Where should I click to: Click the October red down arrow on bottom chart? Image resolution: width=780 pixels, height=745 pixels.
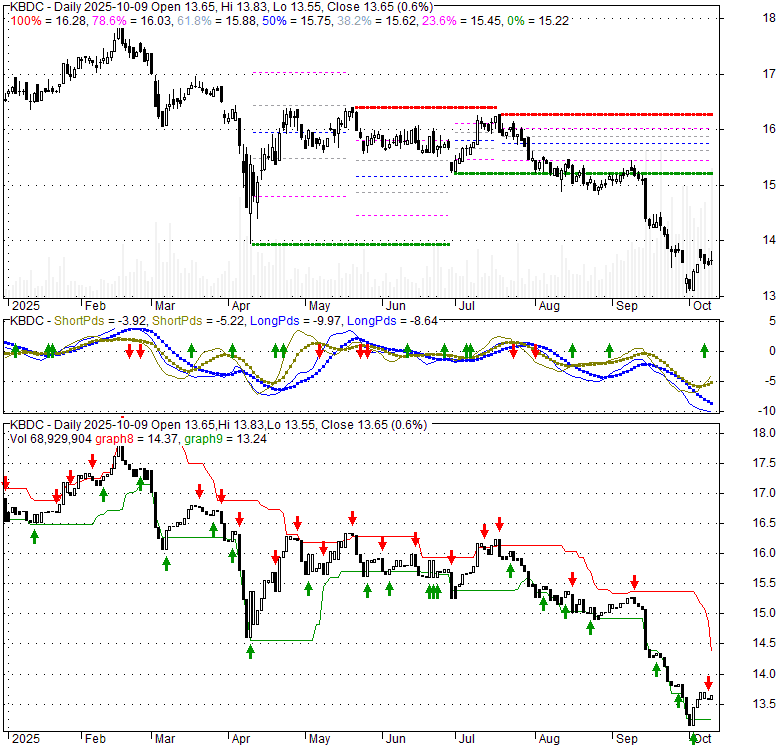click(708, 683)
